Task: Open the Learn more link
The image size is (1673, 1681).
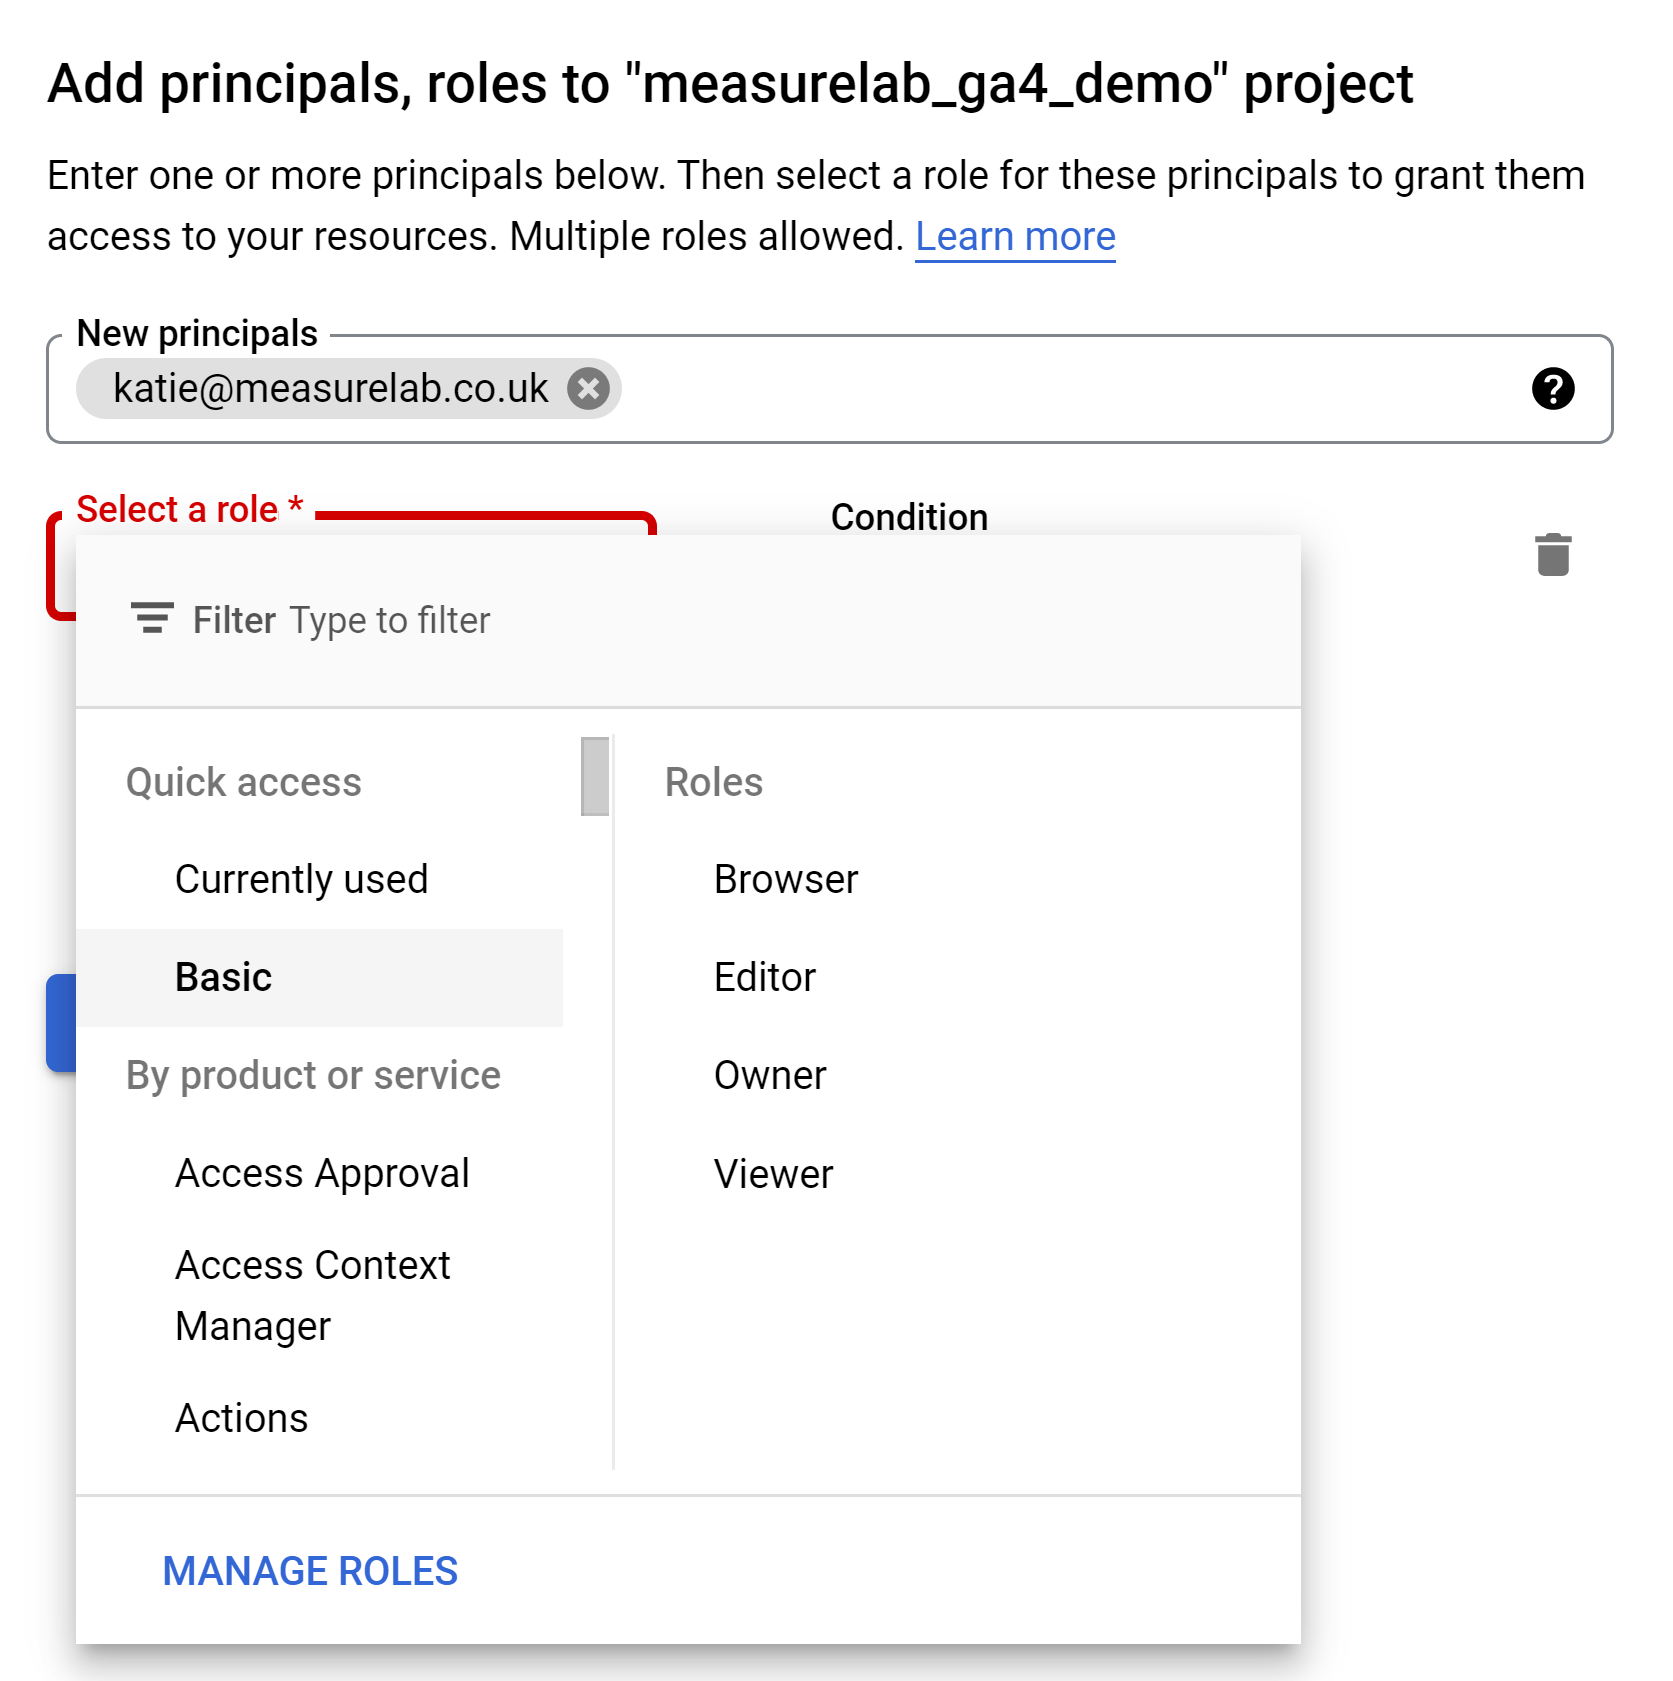Action: click(1015, 236)
